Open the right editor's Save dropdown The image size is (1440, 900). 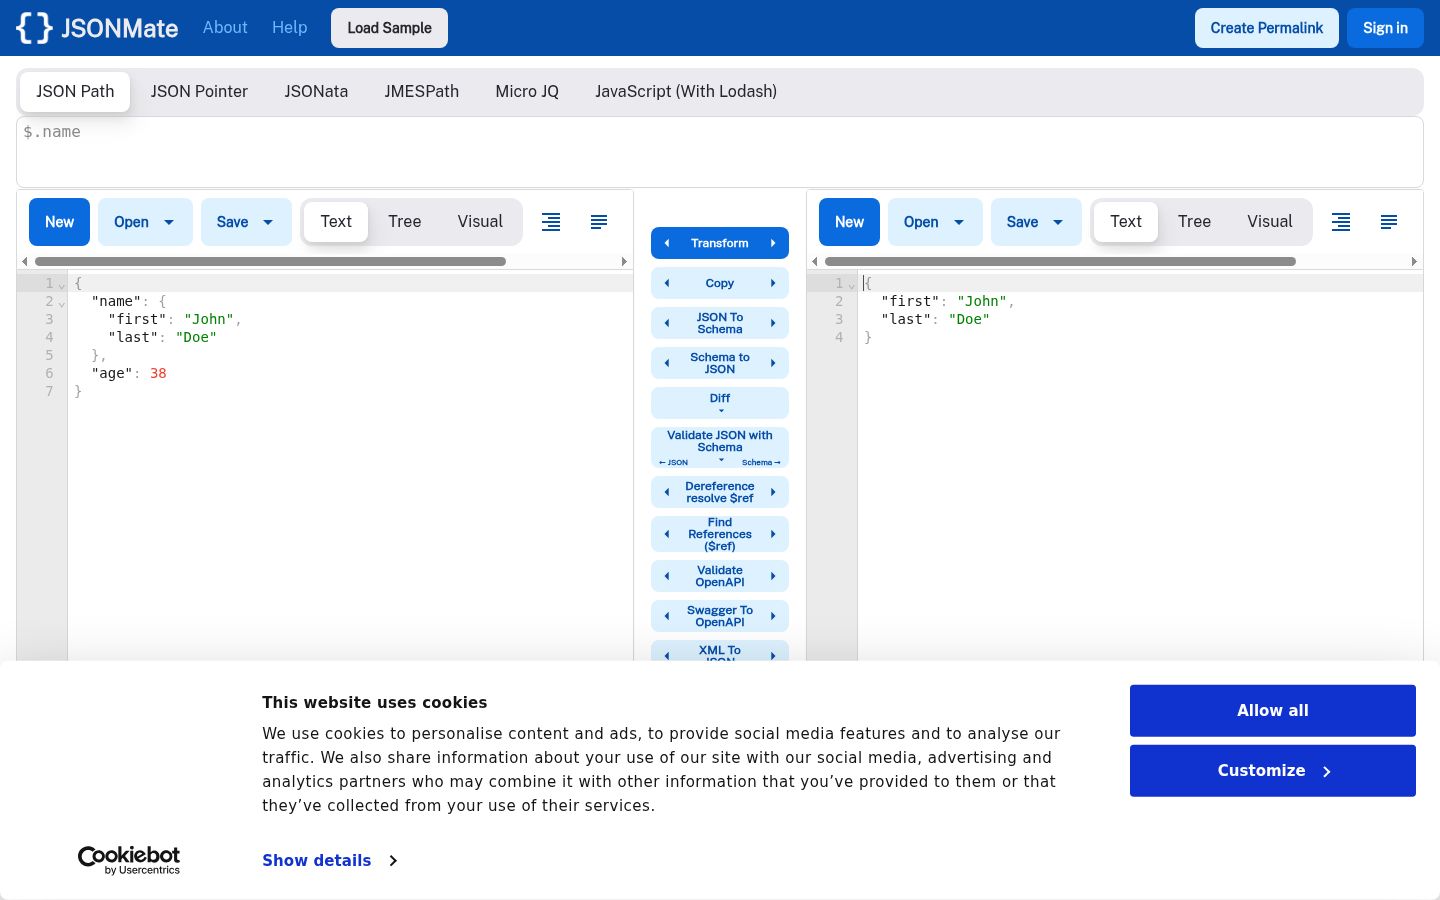(1036, 222)
